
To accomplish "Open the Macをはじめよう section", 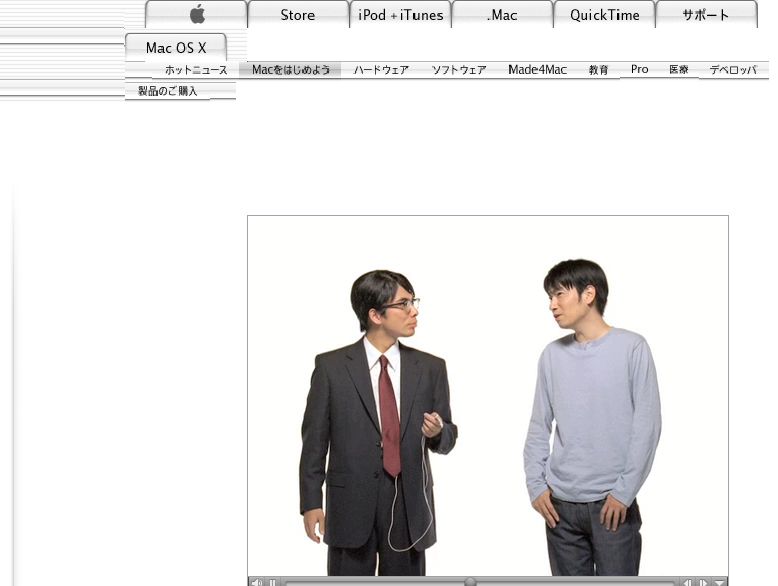I will click(290, 70).
